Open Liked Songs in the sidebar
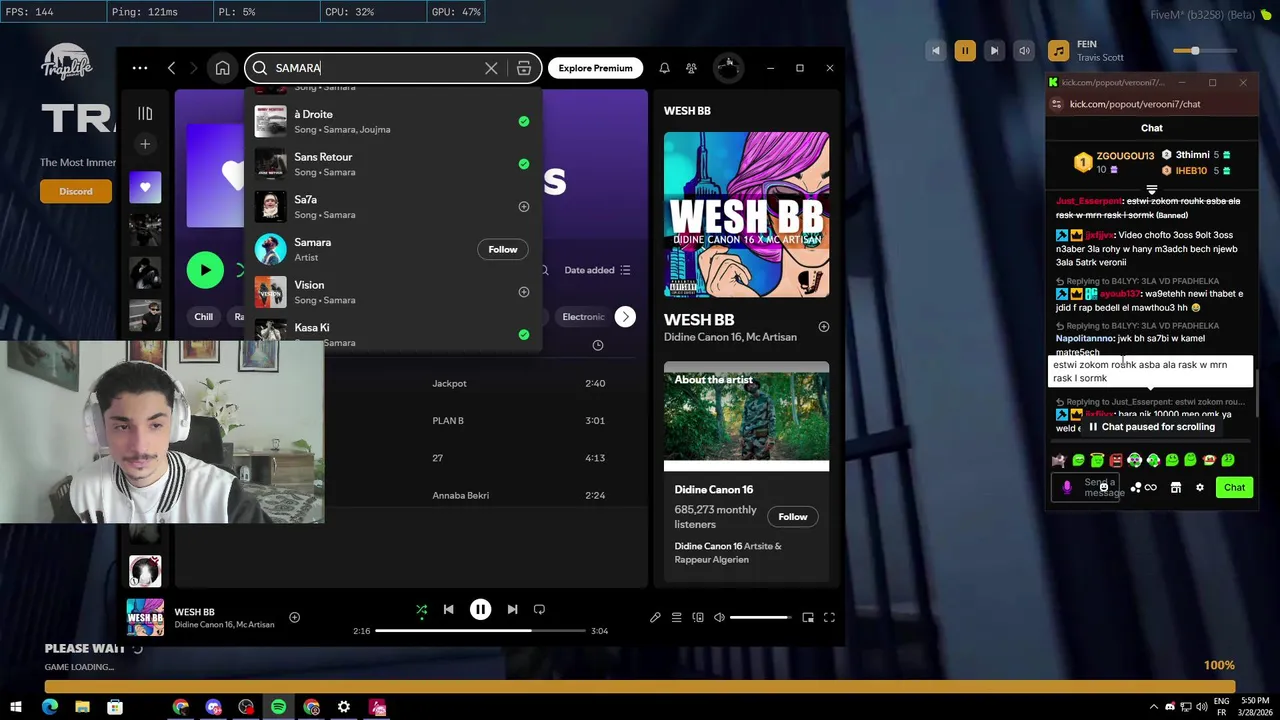 pyautogui.click(x=145, y=187)
